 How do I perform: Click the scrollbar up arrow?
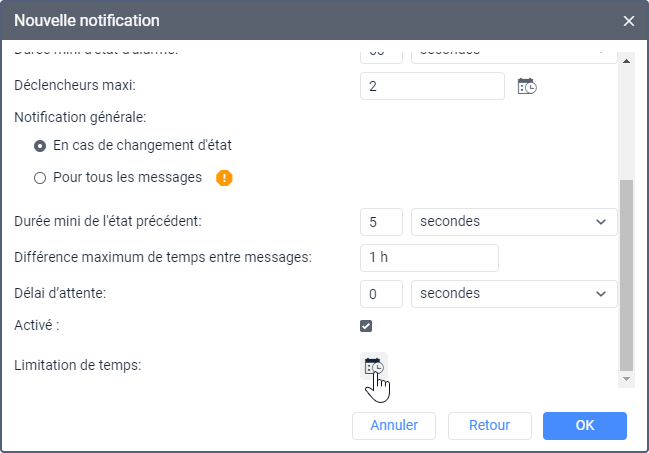(627, 59)
